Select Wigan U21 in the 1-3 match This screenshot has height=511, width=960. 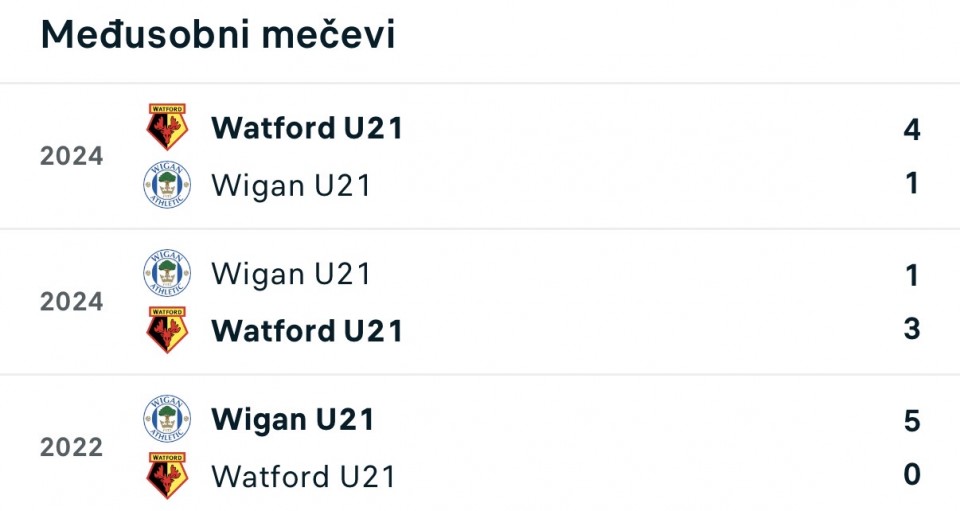point(291,273)
